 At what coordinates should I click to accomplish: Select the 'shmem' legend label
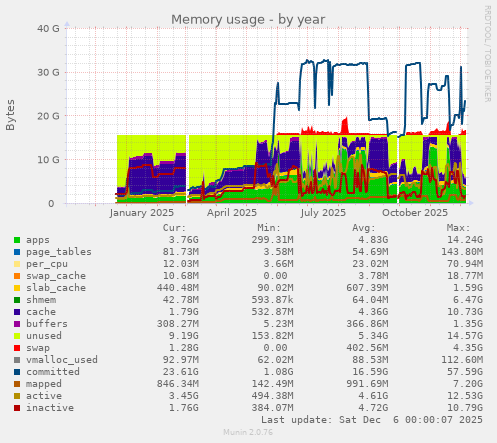click(41, 300)
